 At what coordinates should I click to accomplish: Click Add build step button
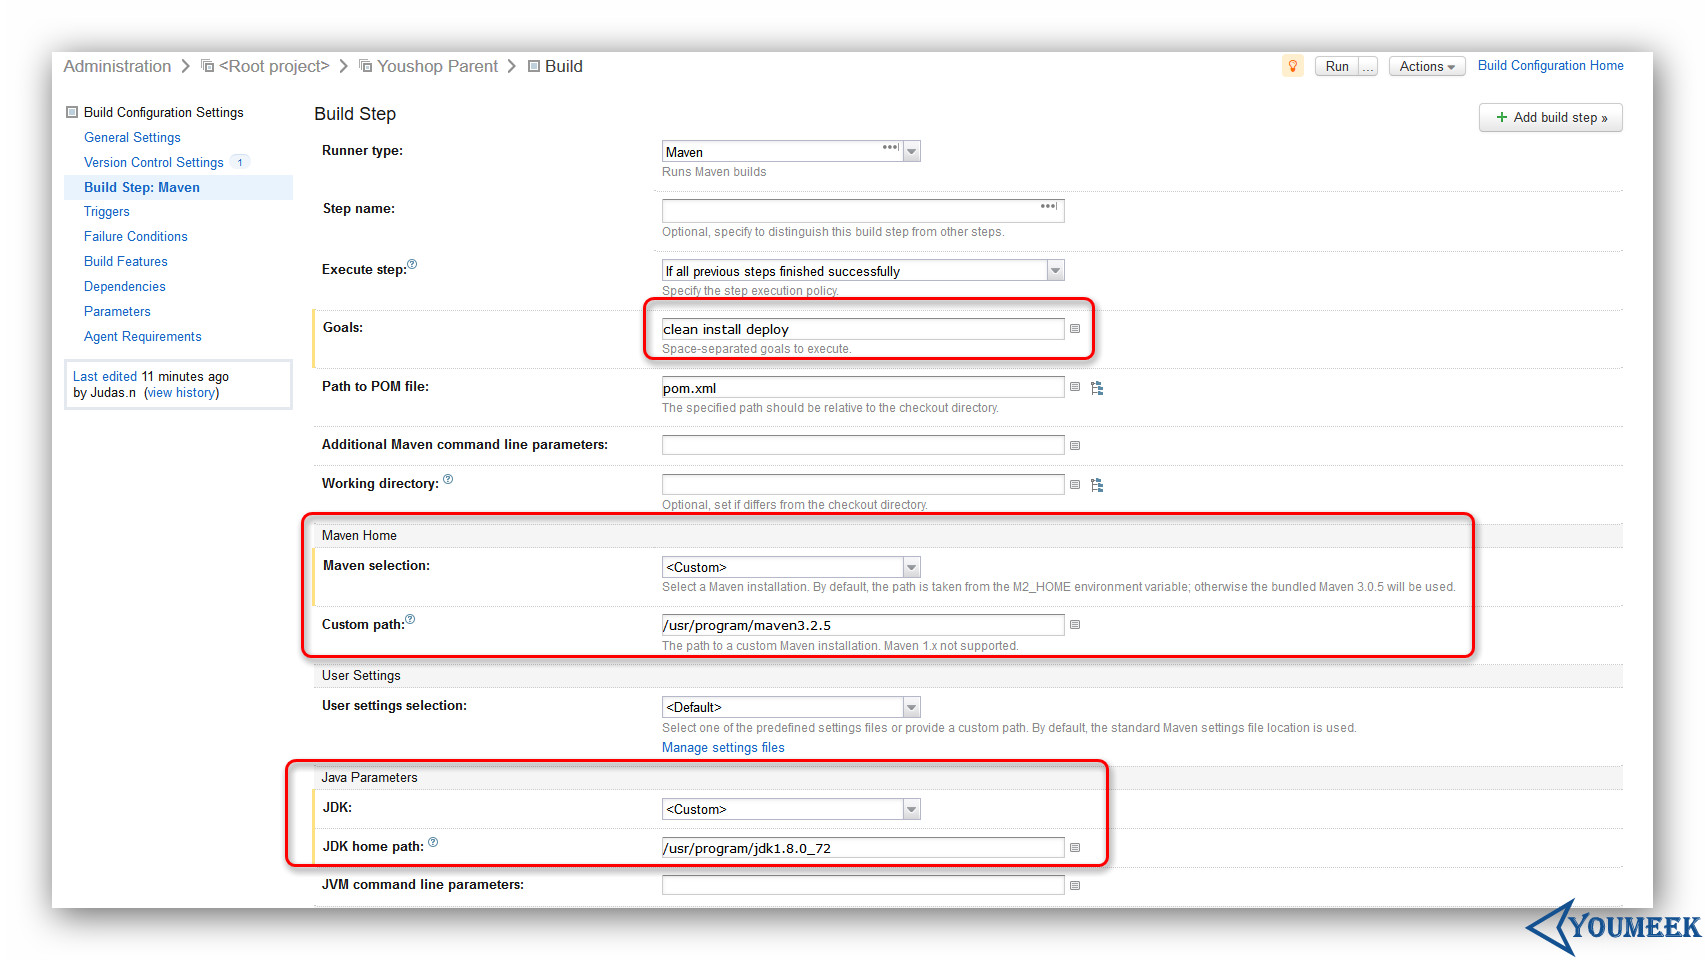1551,117
